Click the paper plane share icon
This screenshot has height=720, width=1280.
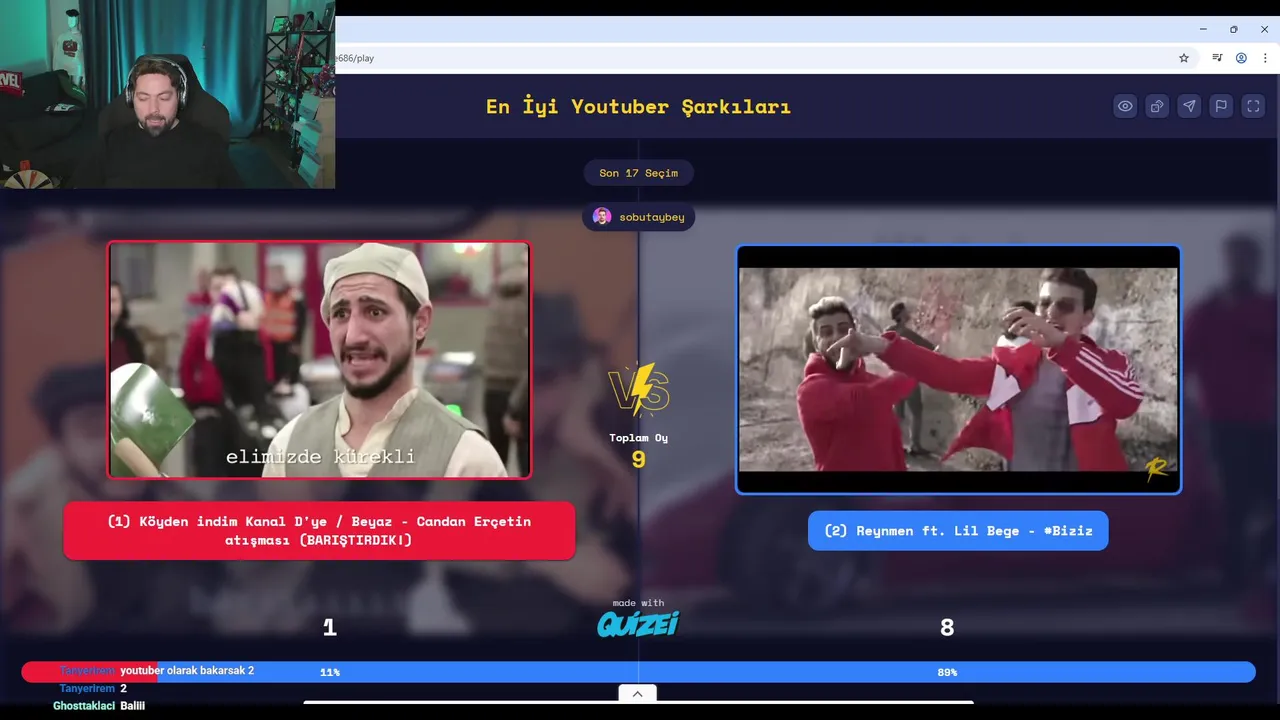click(x=1189, y=106)
